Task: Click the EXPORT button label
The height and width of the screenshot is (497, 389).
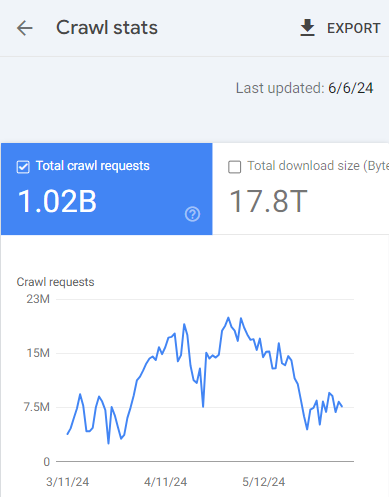Action: [354, 28]
